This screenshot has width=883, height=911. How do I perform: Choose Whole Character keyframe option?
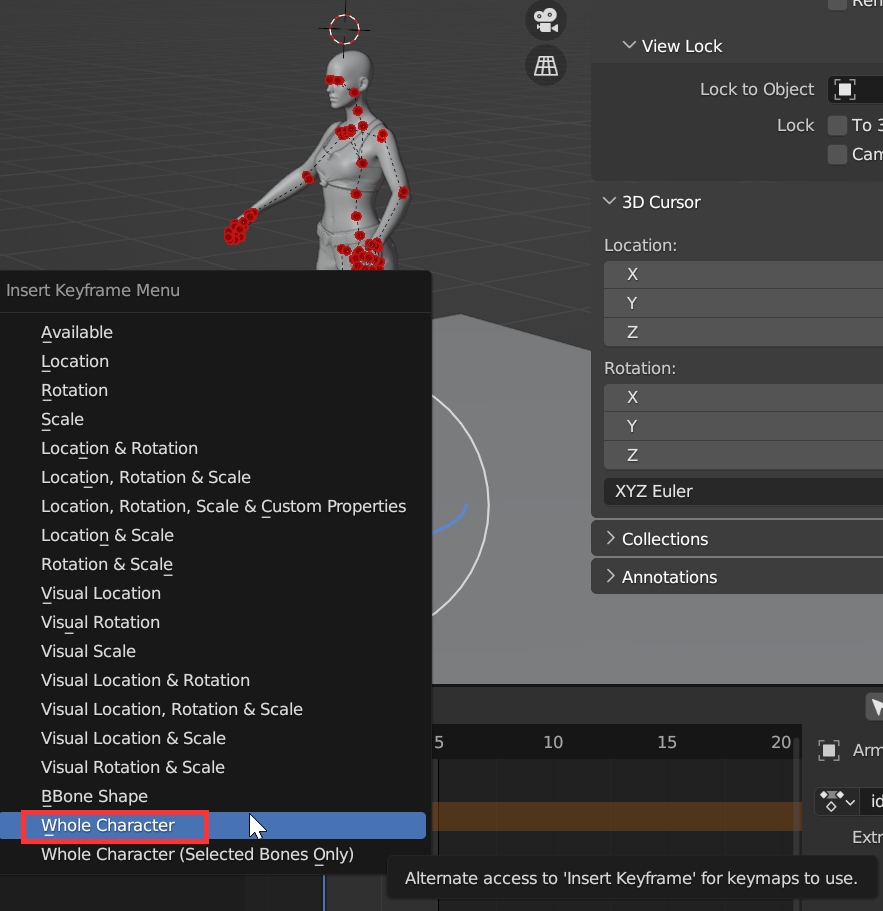108,825
